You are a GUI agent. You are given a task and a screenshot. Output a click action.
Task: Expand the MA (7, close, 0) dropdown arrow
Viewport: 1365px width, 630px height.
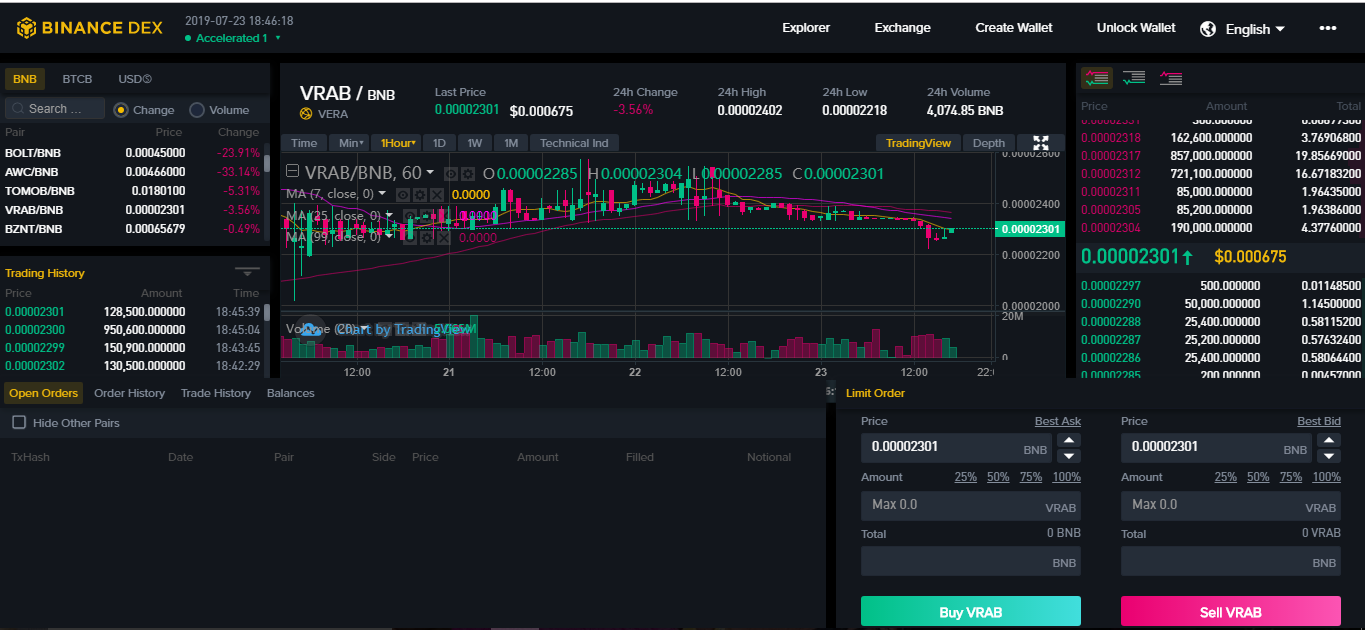383,194
